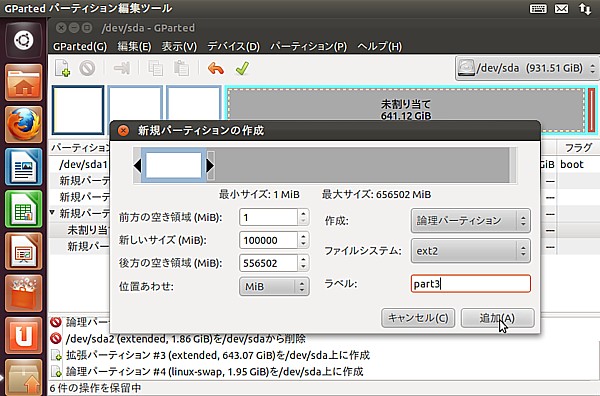Image resolution: width=600 pixels, height=396 pixels.
Task: Undo last operation with orange arrow
Action: [x=216, y=68]
